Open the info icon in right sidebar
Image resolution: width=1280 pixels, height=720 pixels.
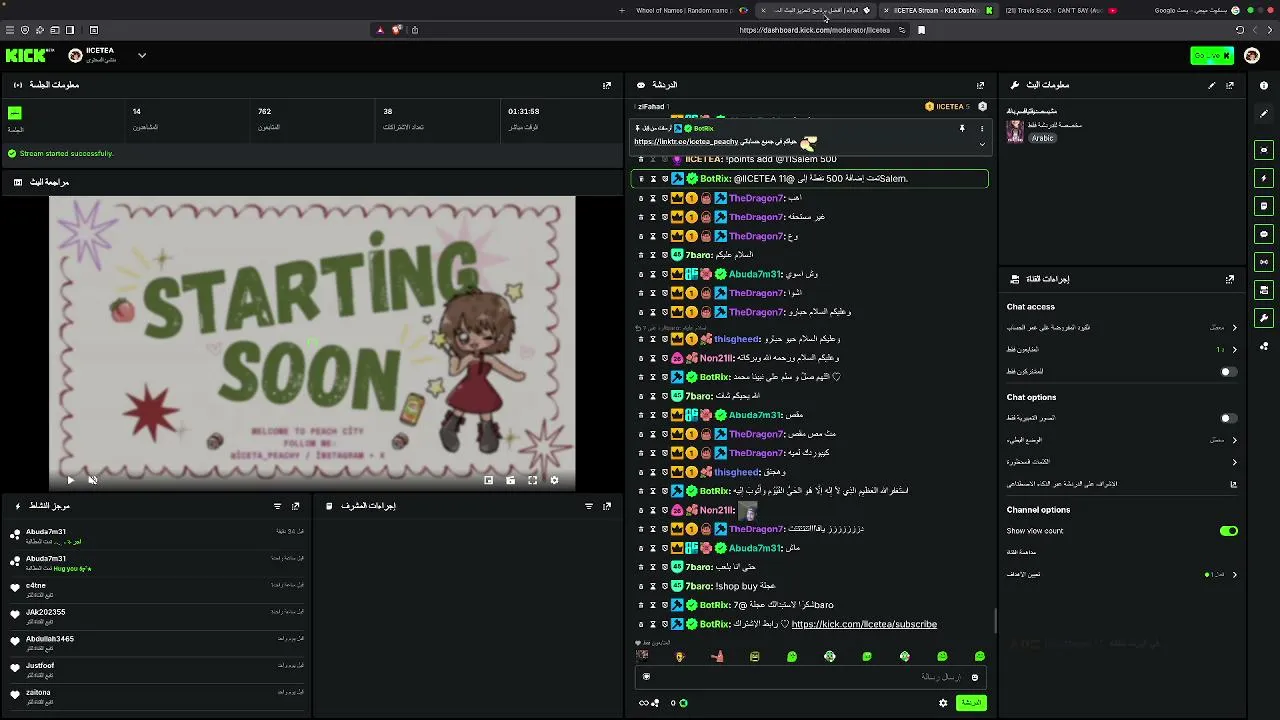pos(1264,85)
